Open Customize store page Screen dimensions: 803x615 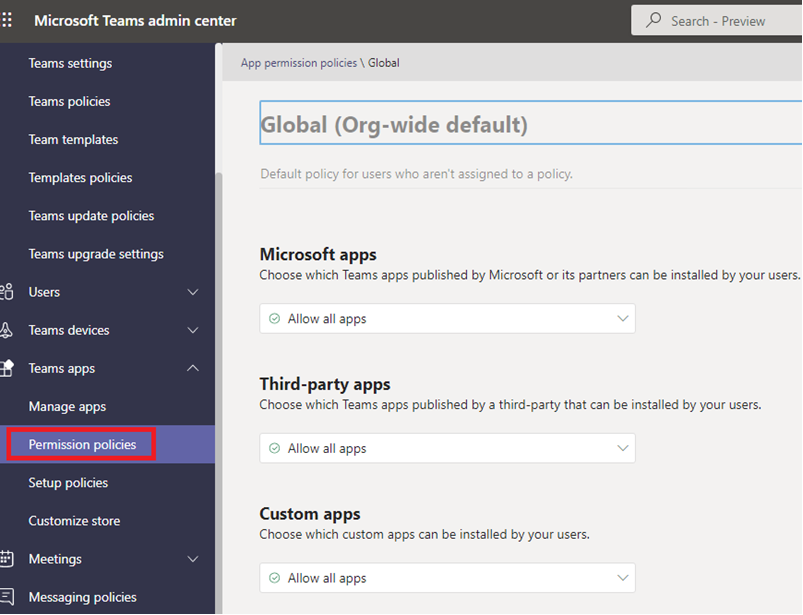point(74,521)
